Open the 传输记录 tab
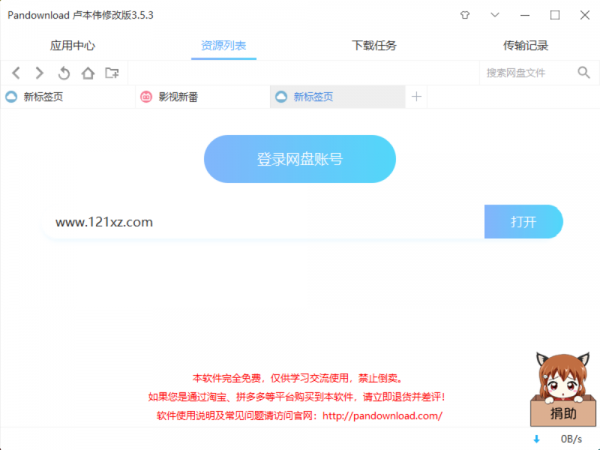600x450 pixels. pyautogui.click(x=525, y=46)
